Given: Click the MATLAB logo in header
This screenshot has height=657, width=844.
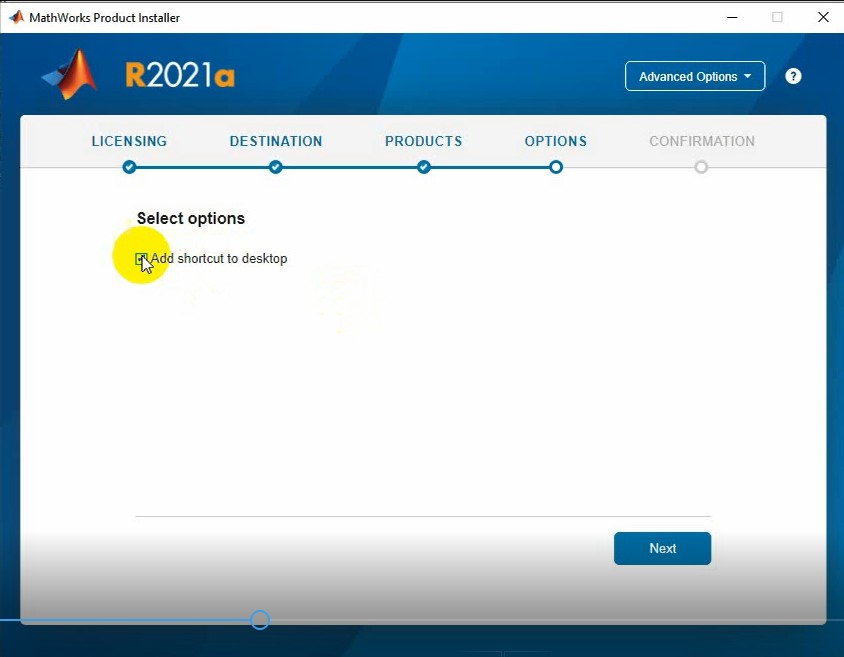Looking at the screenshot, I should click(71, 75).
